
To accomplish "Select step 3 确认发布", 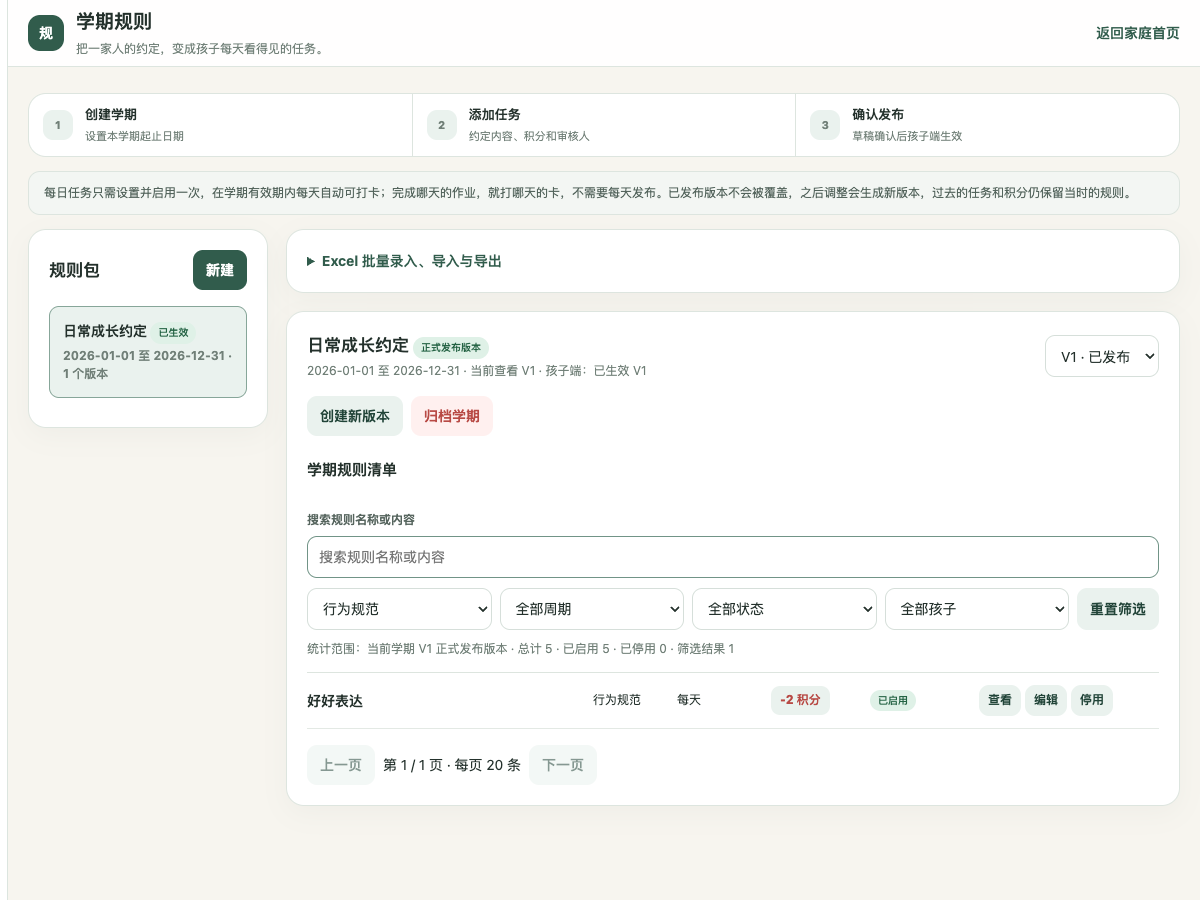I will click(x=987, y=125).
